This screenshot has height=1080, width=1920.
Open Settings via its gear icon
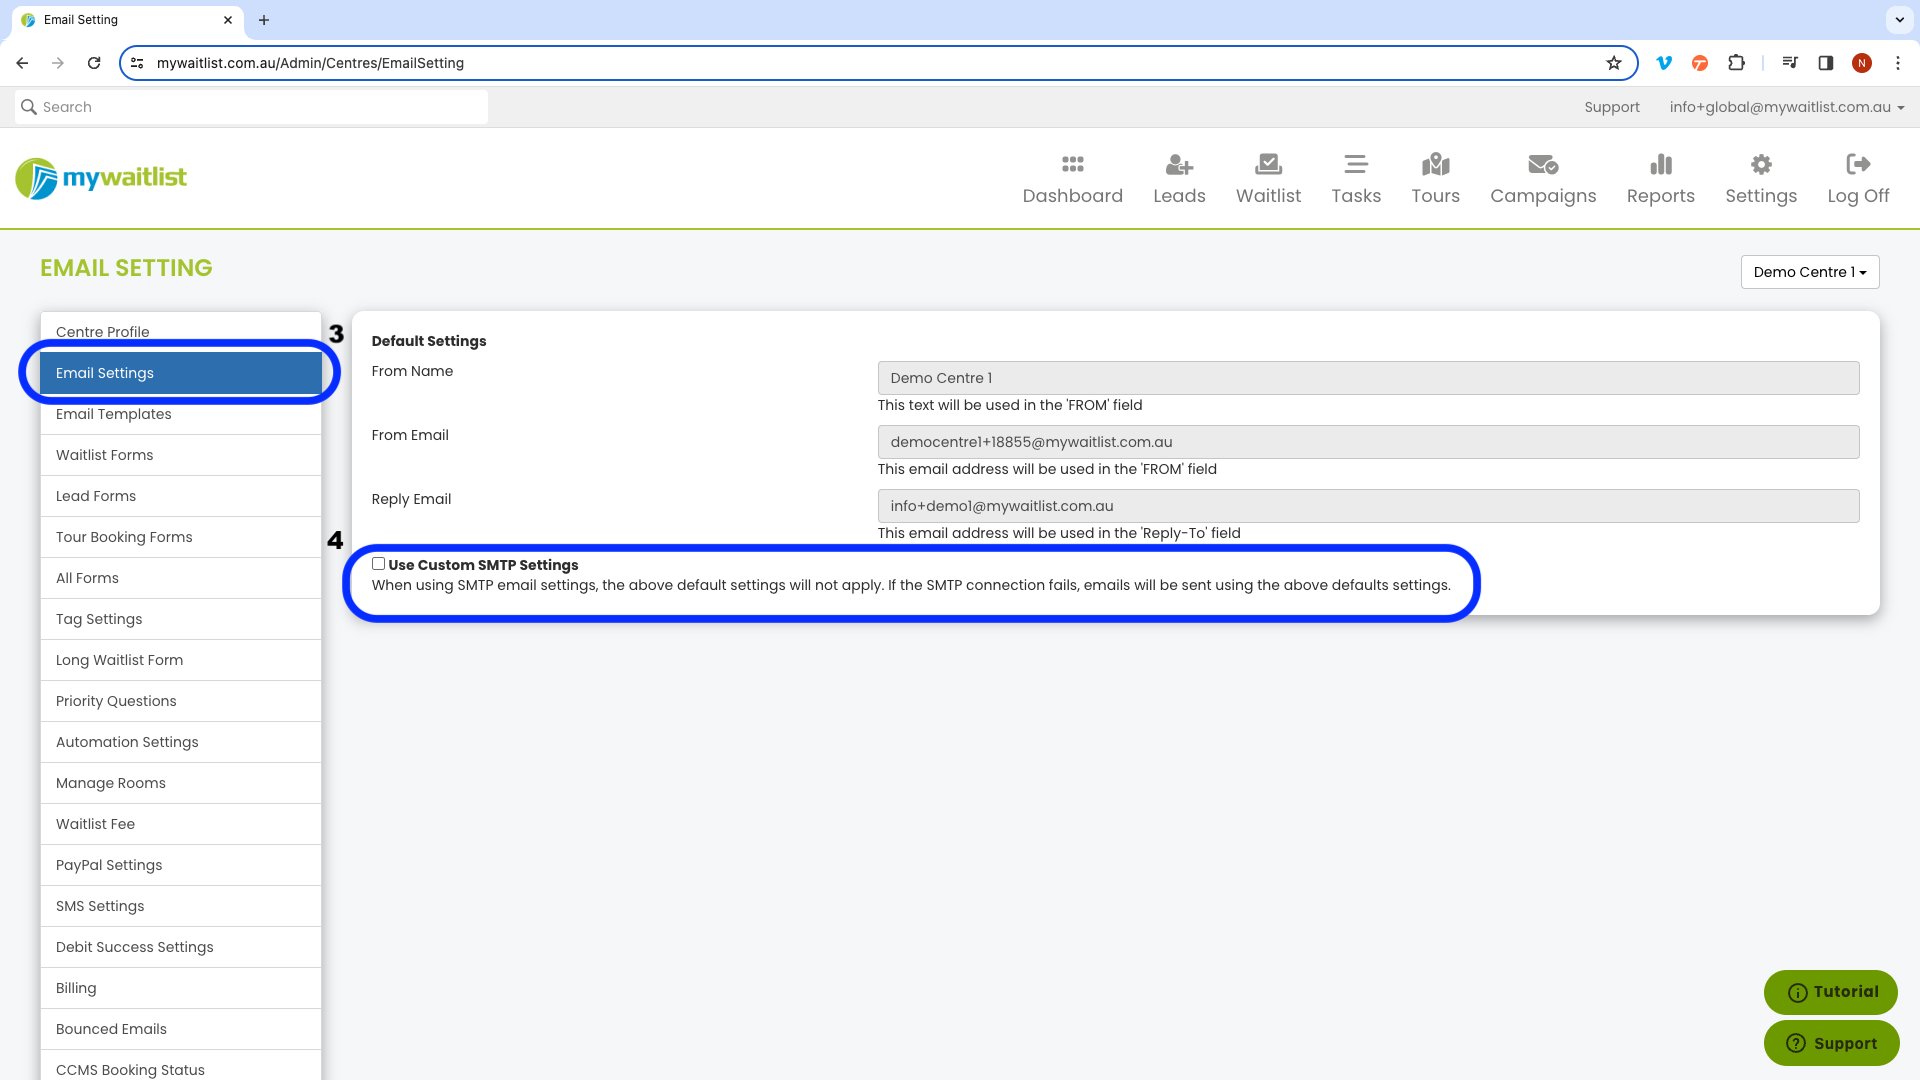1761,164
